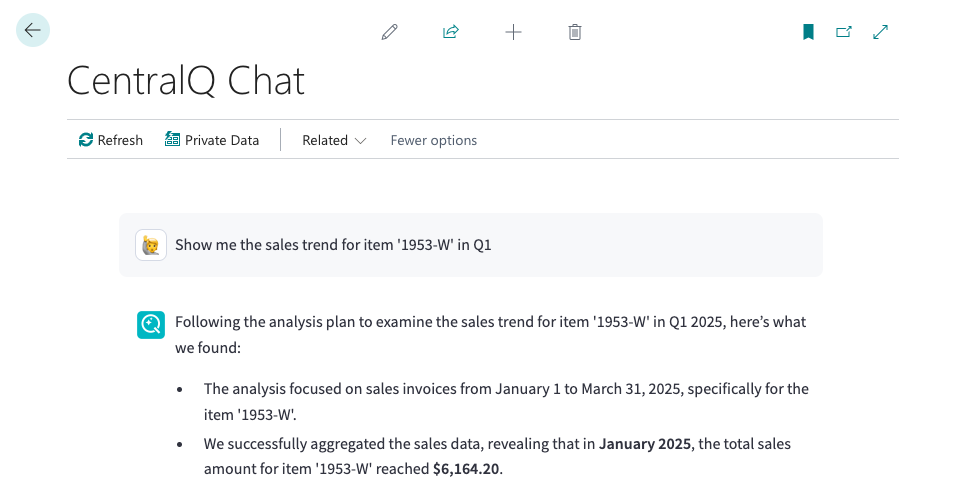
Task: Click the pencil edit icon
Action: click(390, 32)
